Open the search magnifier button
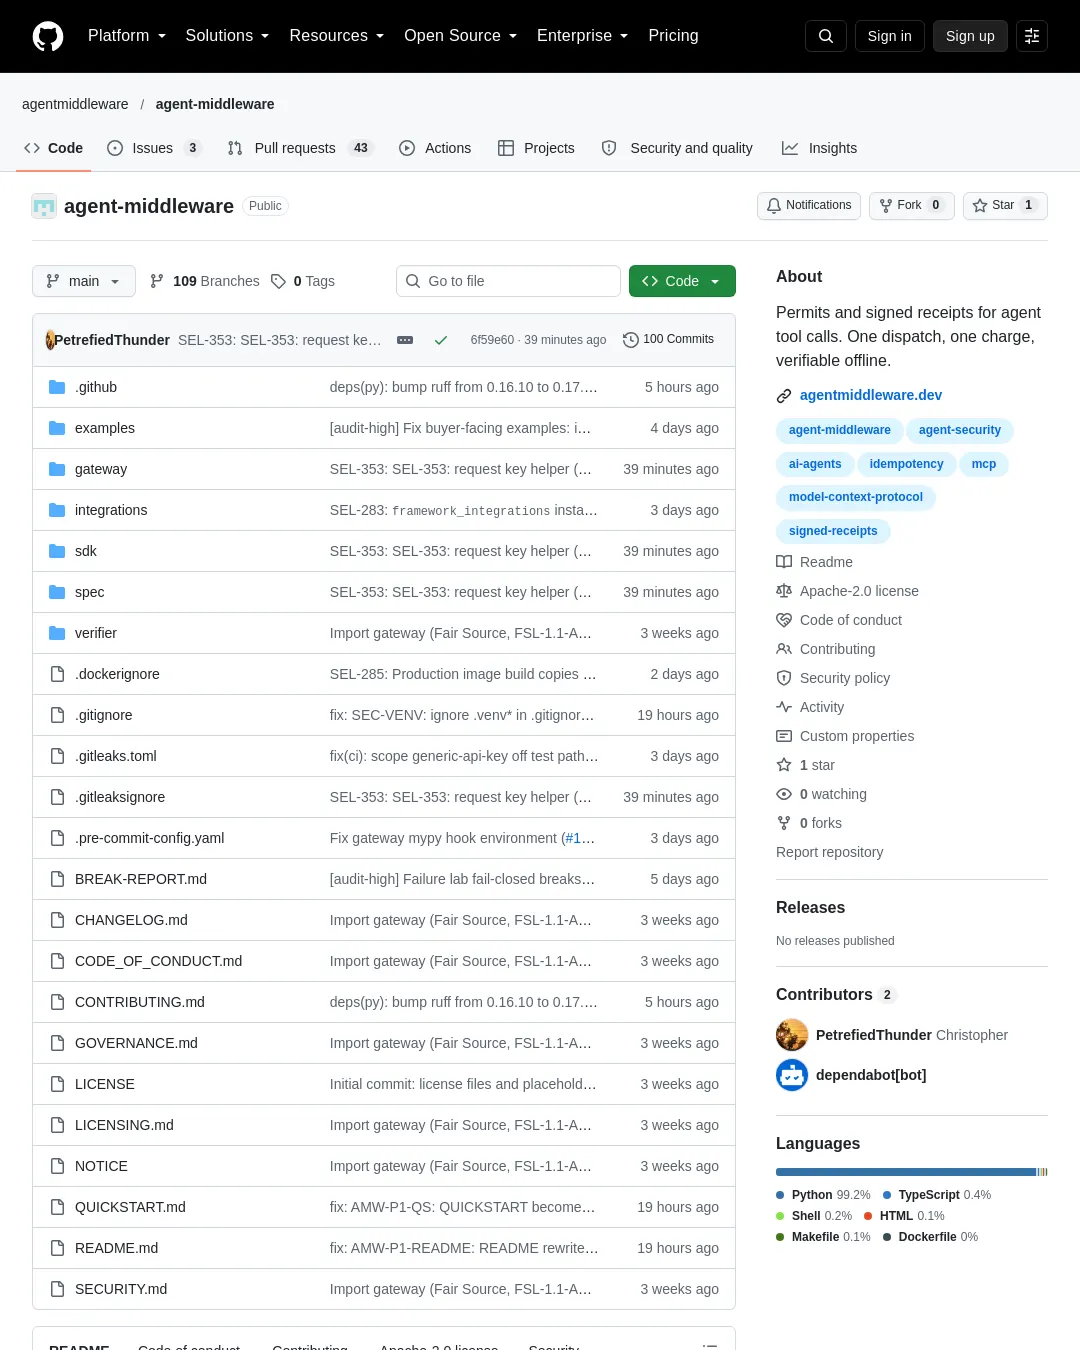1080x1350 pixels. tap(826, 36)
